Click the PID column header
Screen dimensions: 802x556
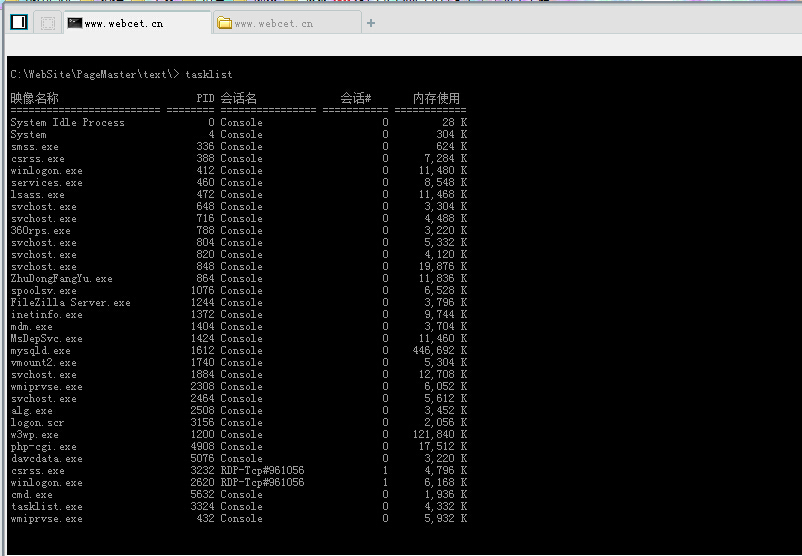click(x=205, y=98)
